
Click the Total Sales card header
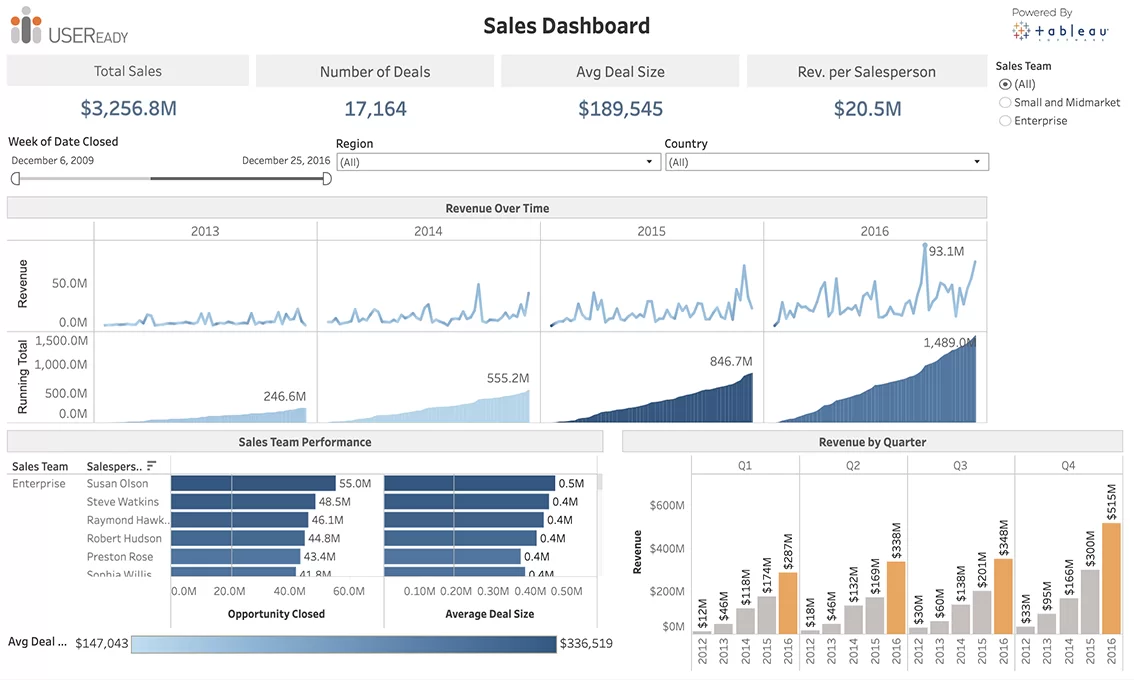coord(128,71)
